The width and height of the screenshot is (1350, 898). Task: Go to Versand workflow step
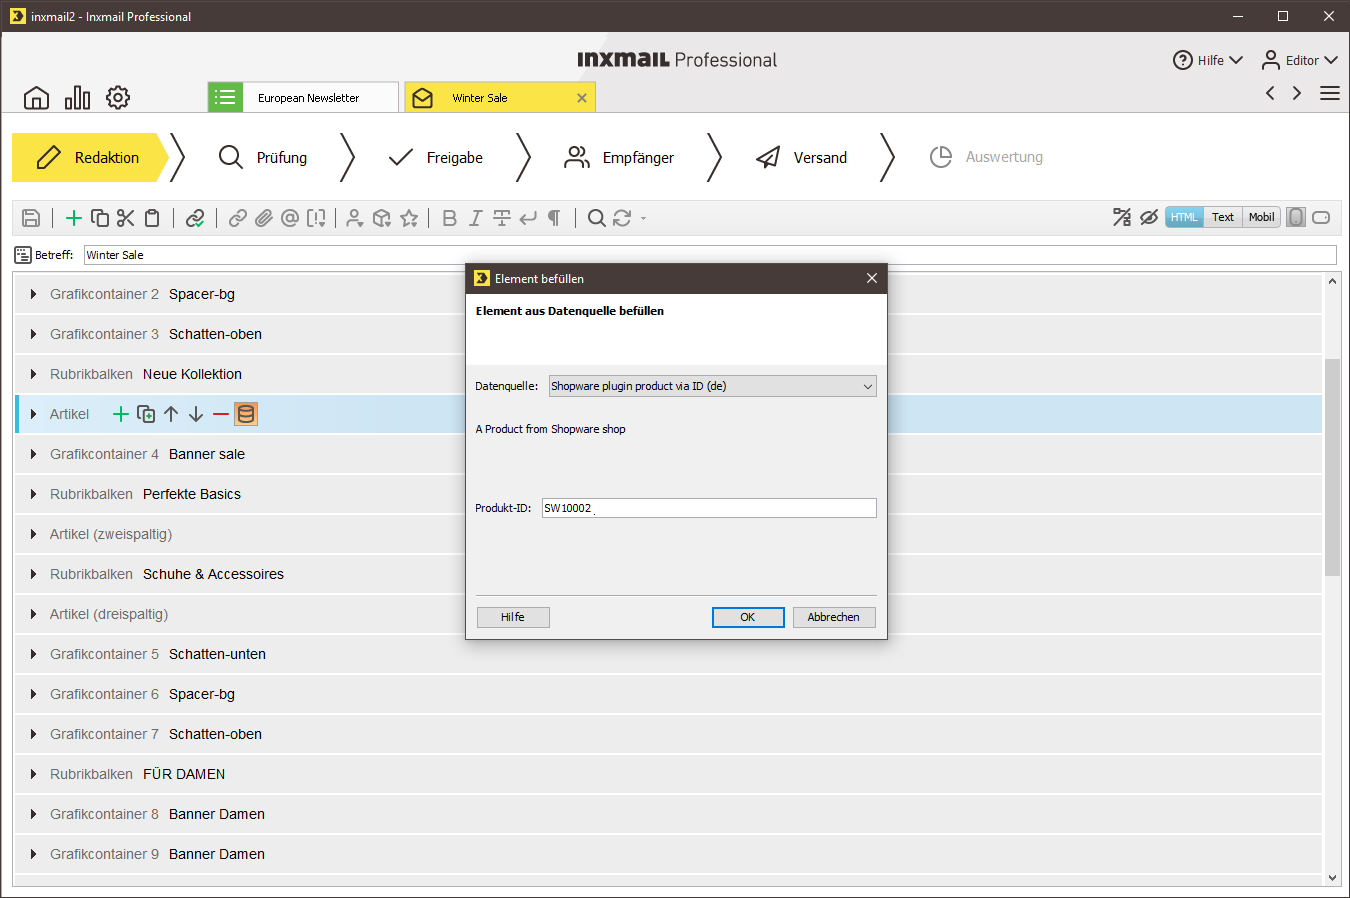(x=801, y=157)
